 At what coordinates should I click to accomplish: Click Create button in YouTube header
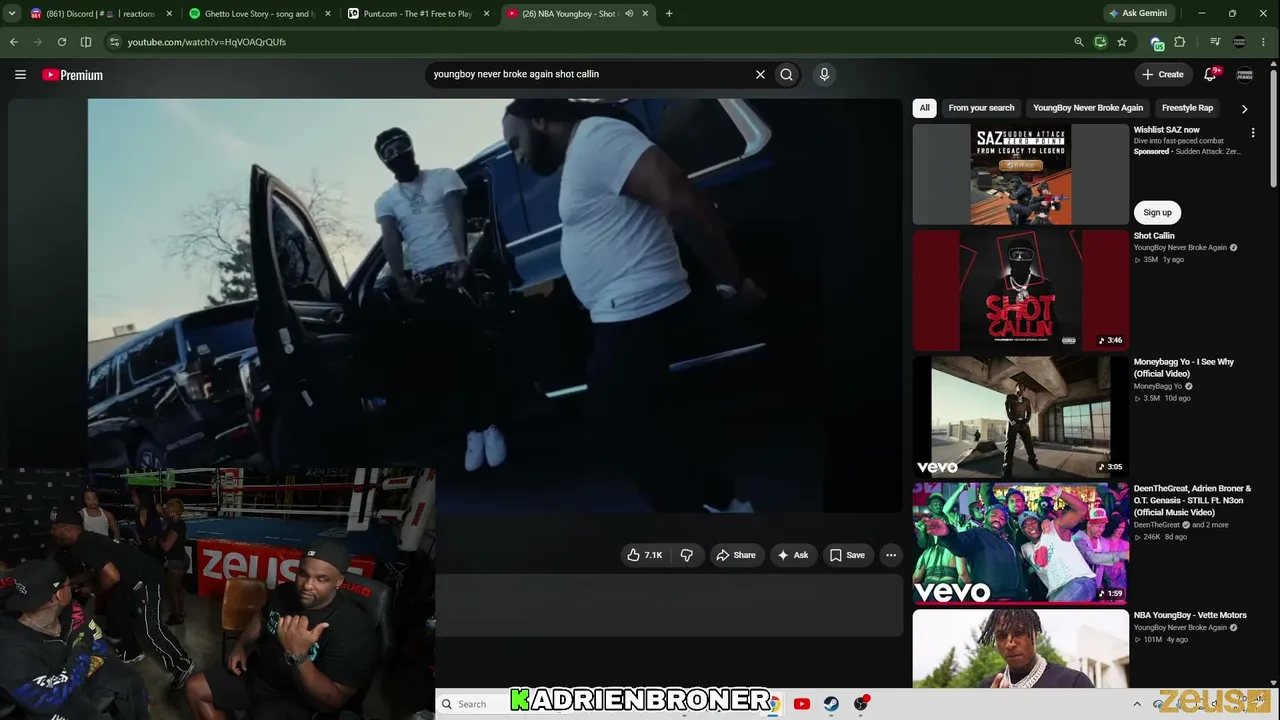coord(1163,74)
